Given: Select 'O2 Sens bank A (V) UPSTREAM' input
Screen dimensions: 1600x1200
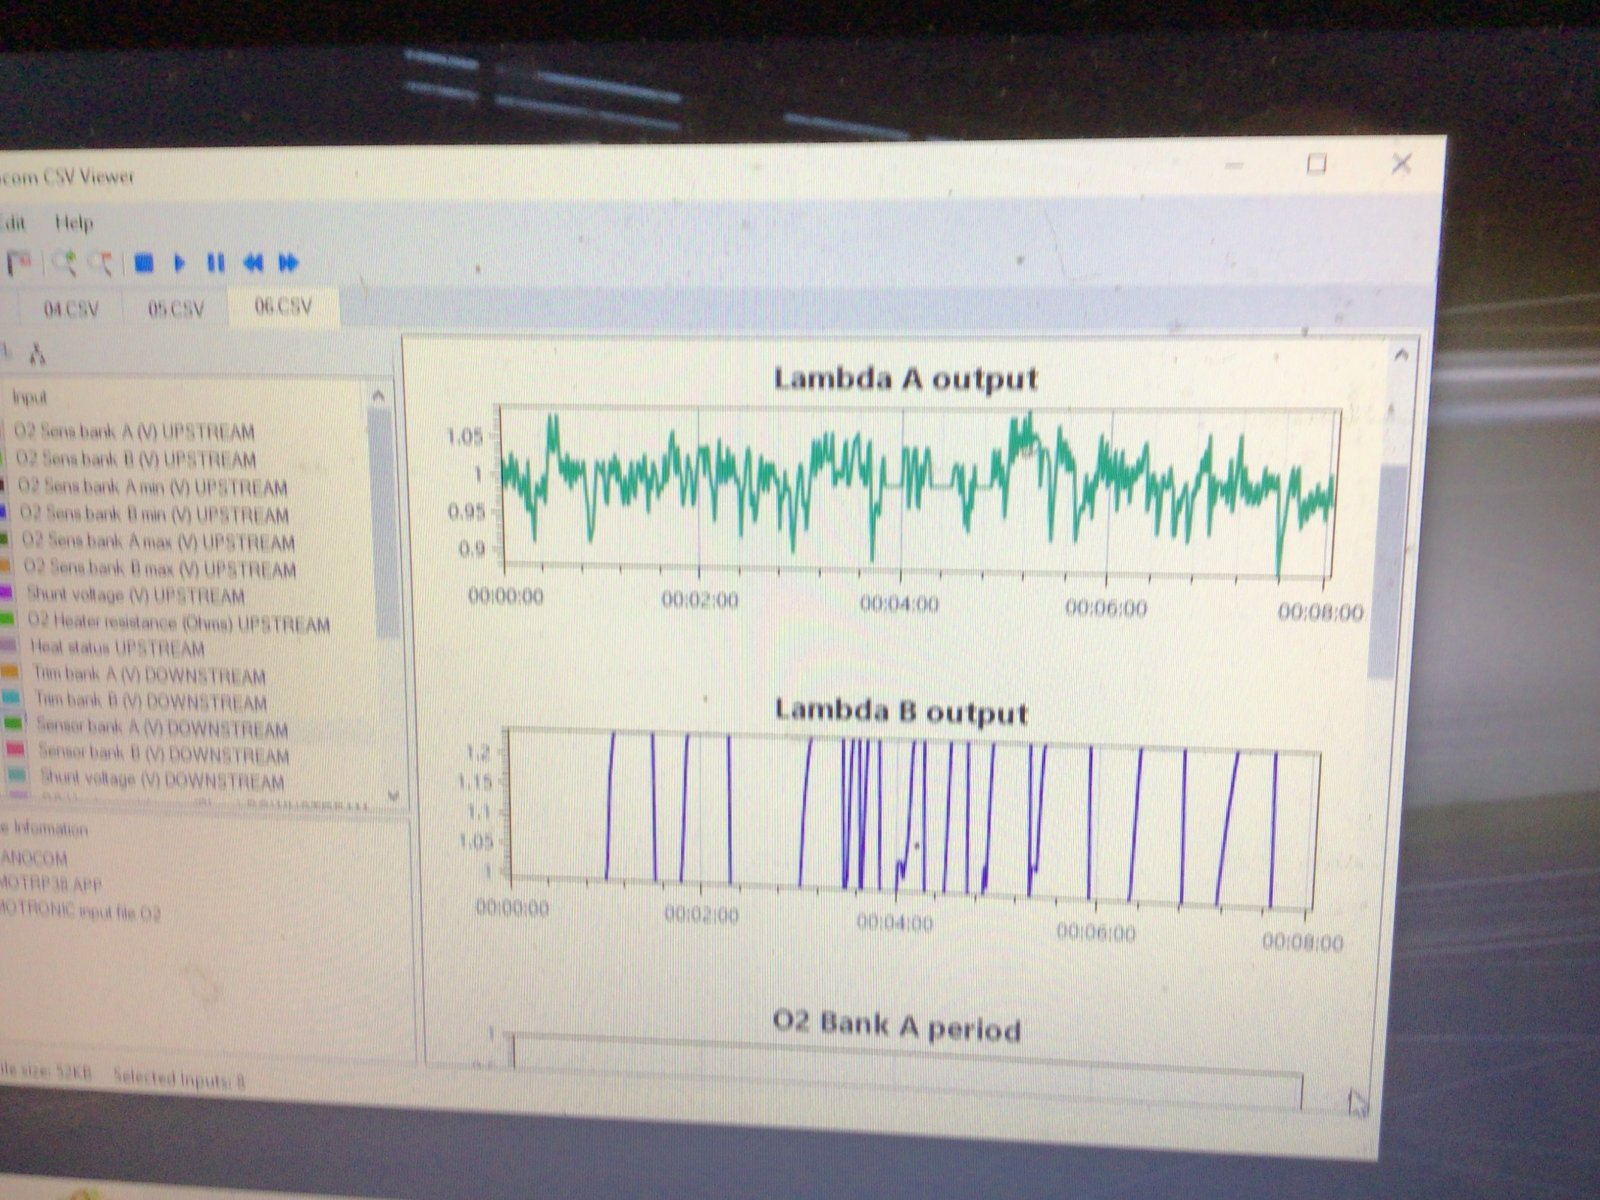Looking at the screenshot, I should tap(134, 432).
